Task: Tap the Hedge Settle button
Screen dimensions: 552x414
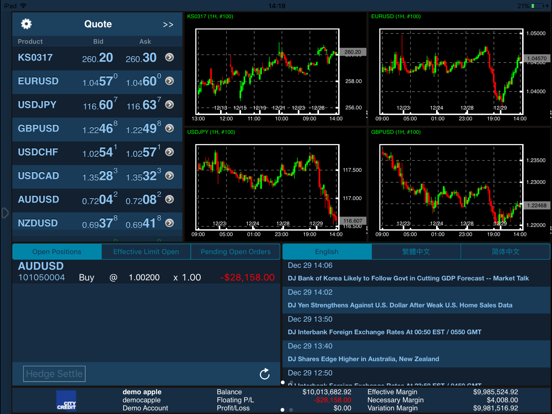Action: point(54,374)
